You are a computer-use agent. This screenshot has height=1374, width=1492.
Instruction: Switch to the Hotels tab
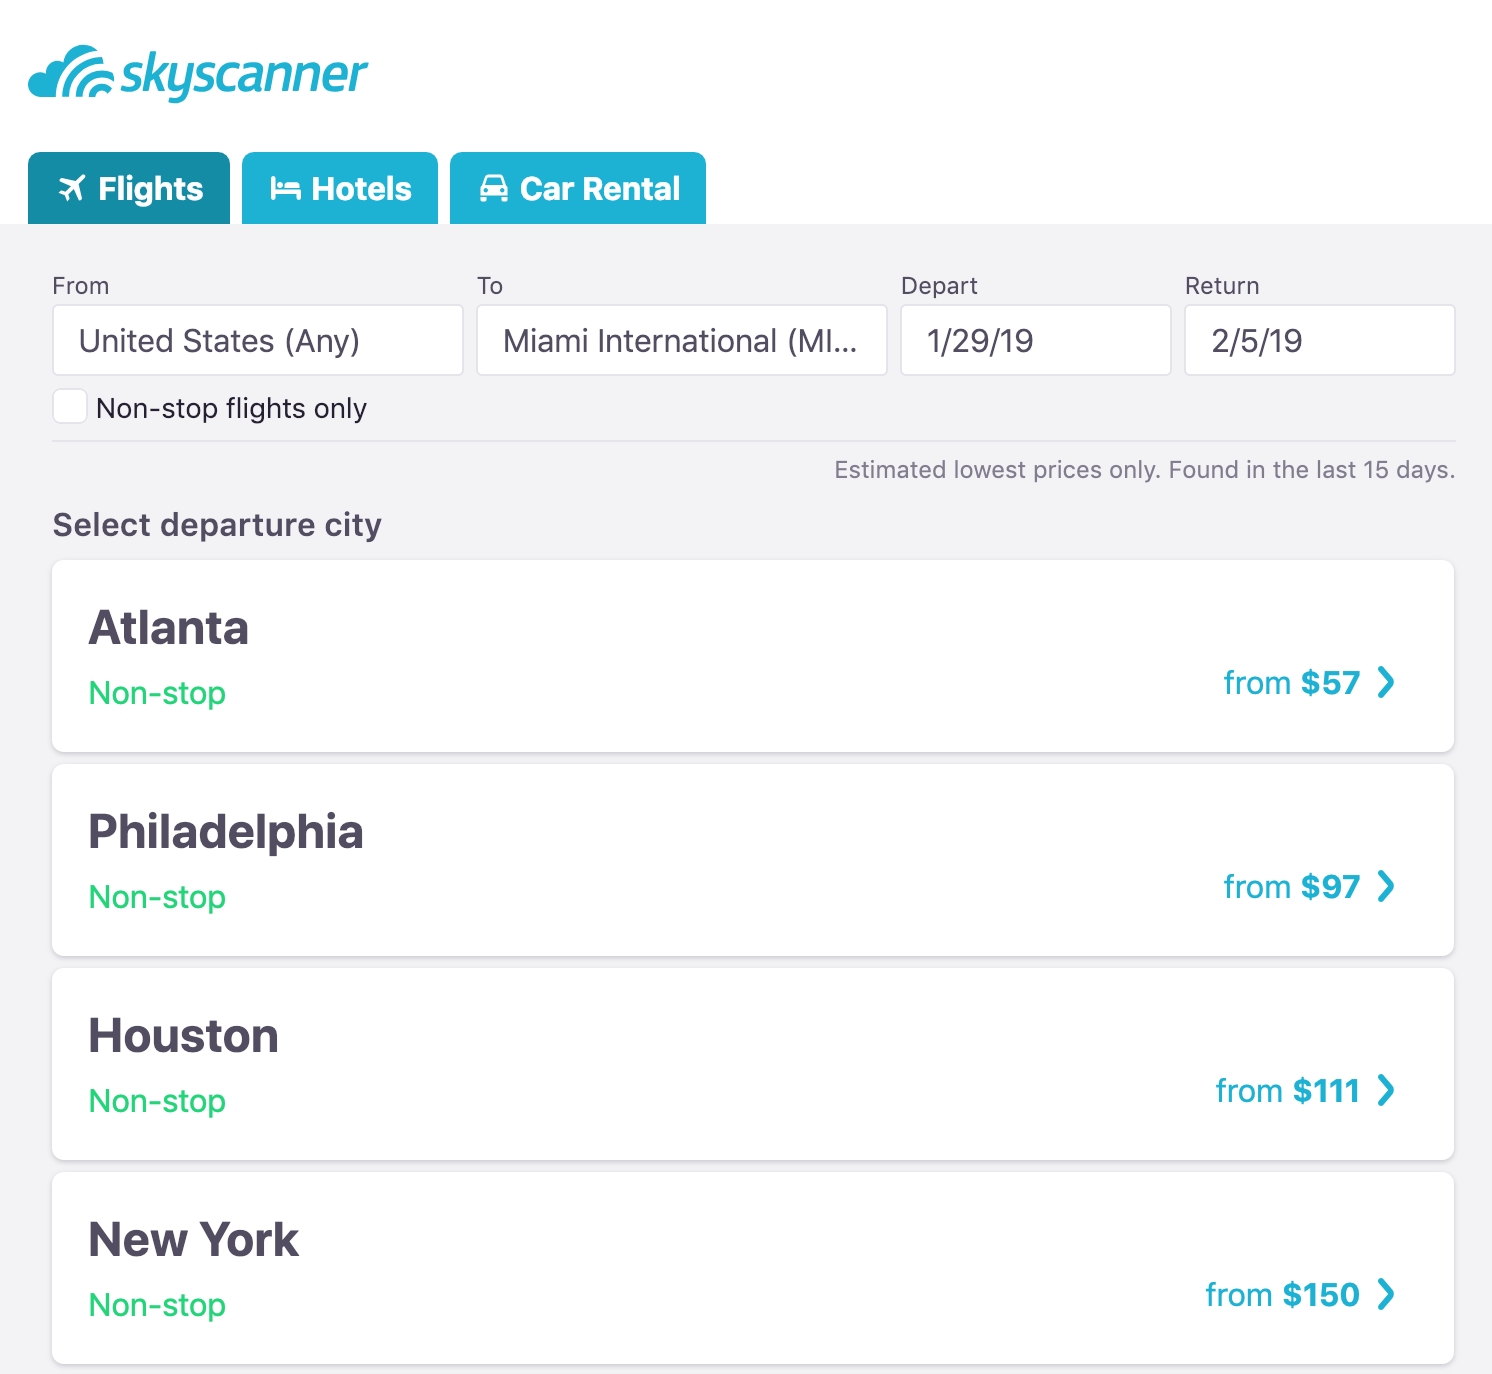[x=340, y=188]
